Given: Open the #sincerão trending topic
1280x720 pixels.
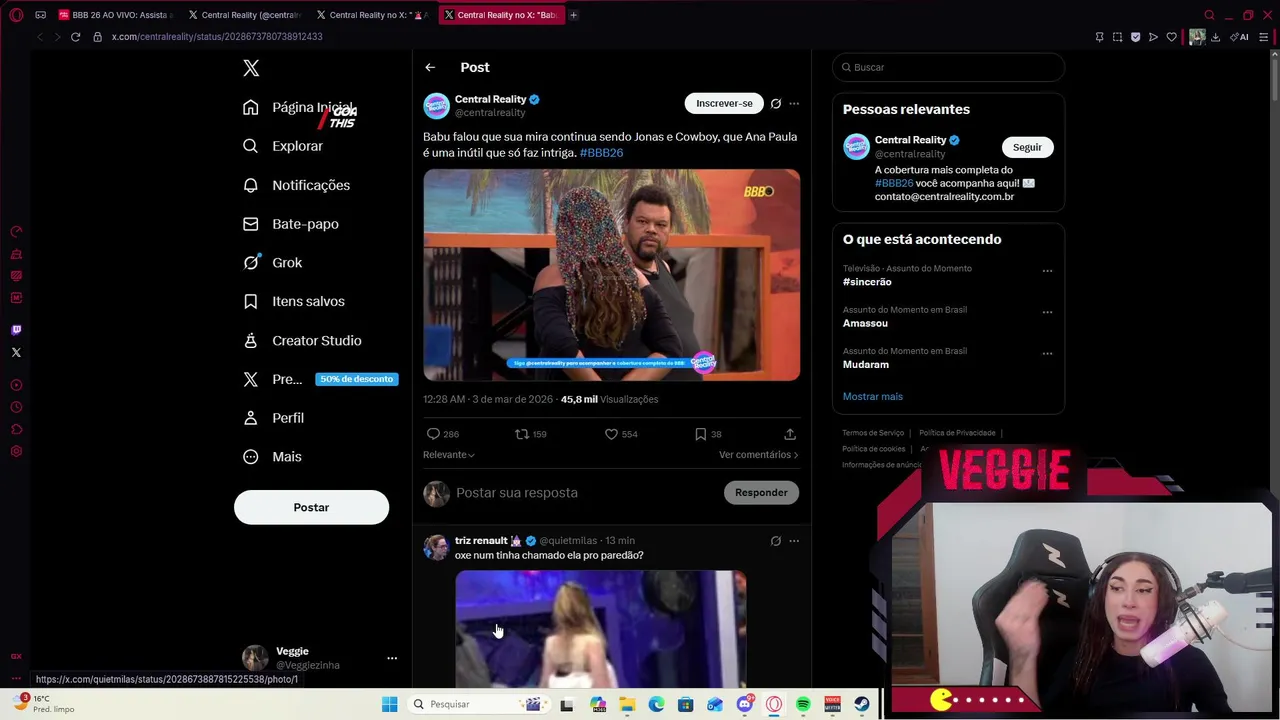Looking at the screenshot, I should click(x=867, y=282).
